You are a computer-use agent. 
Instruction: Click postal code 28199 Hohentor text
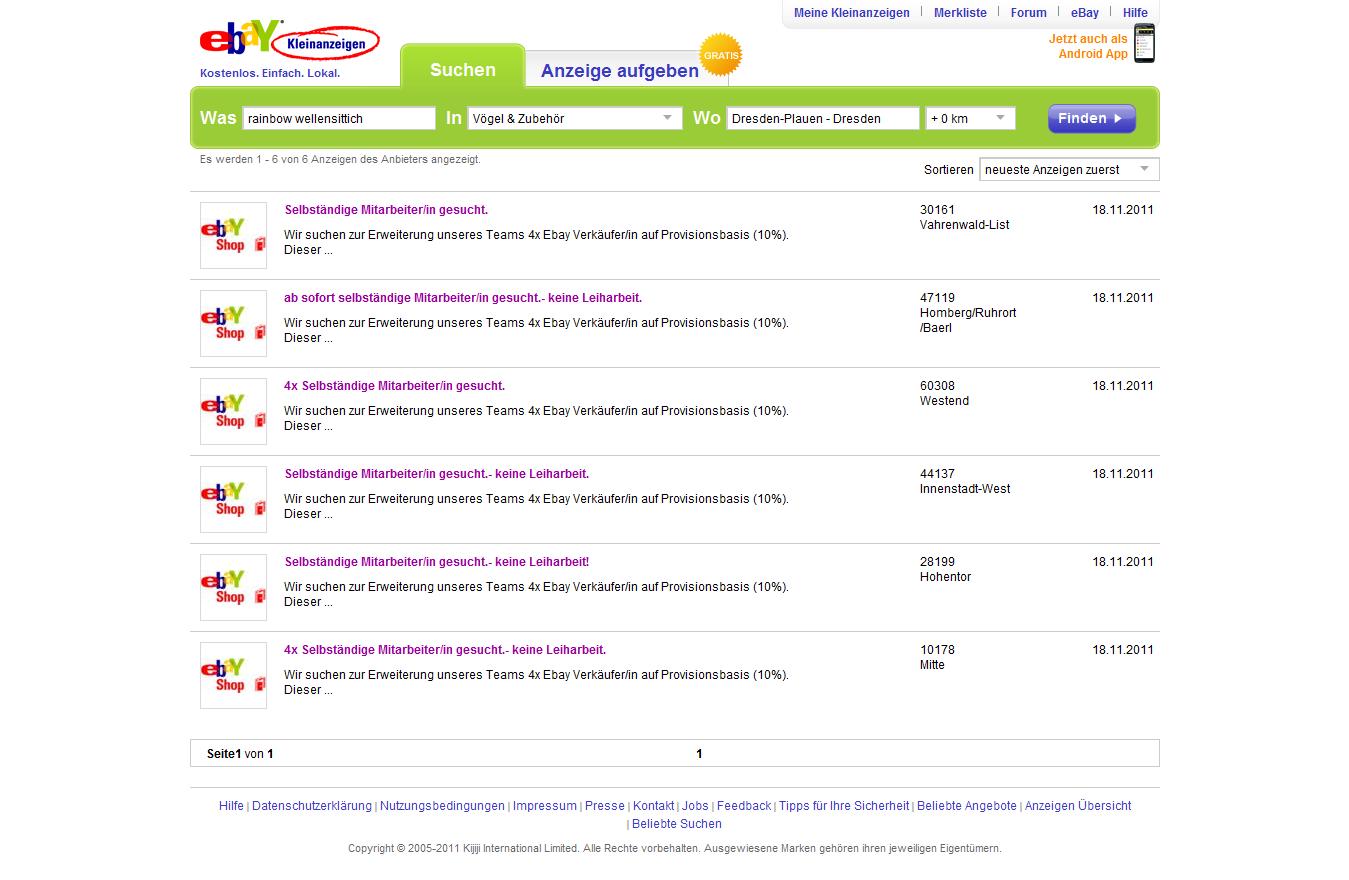coord(945,569)
